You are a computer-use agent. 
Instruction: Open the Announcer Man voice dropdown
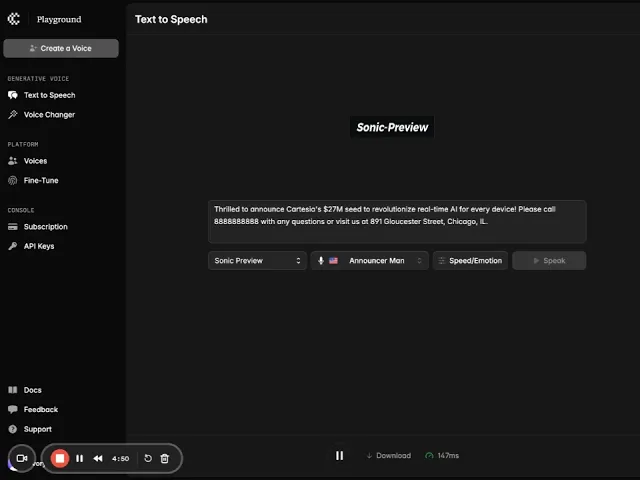point(369,260)
